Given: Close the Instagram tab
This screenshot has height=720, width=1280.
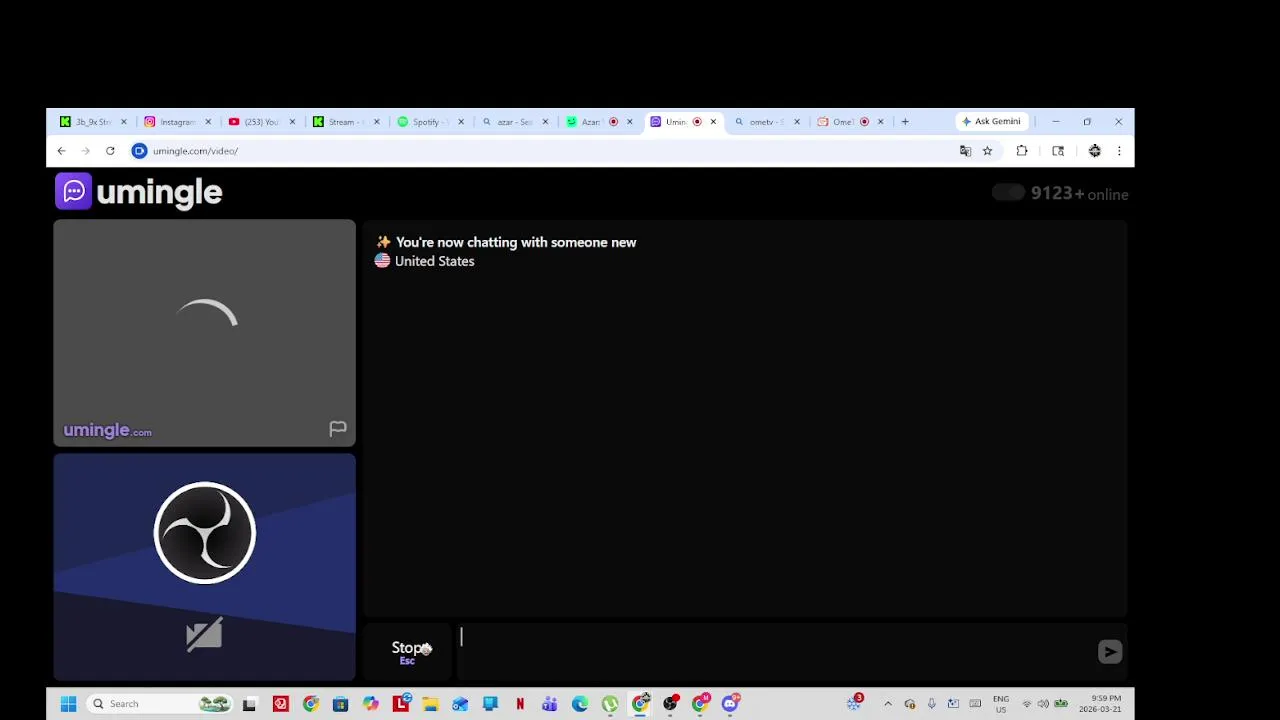Looking at the screenshot, I should coord(208,122).
